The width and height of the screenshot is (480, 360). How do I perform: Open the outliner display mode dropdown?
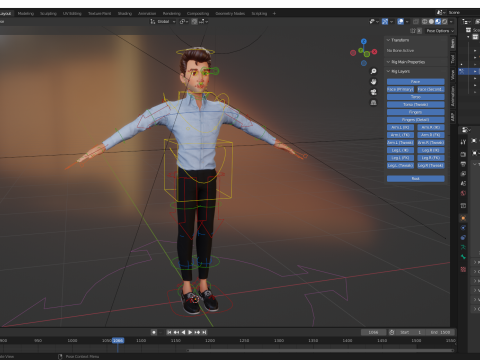coord(466,22)
